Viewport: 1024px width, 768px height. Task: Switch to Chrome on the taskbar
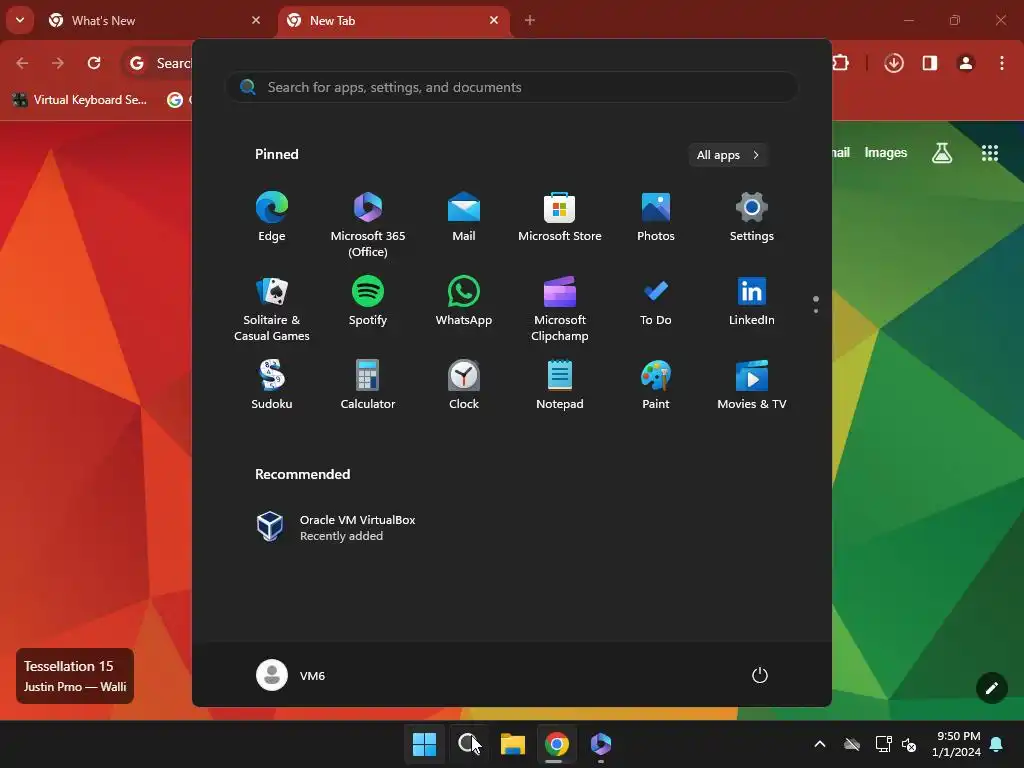coord(557,744)
